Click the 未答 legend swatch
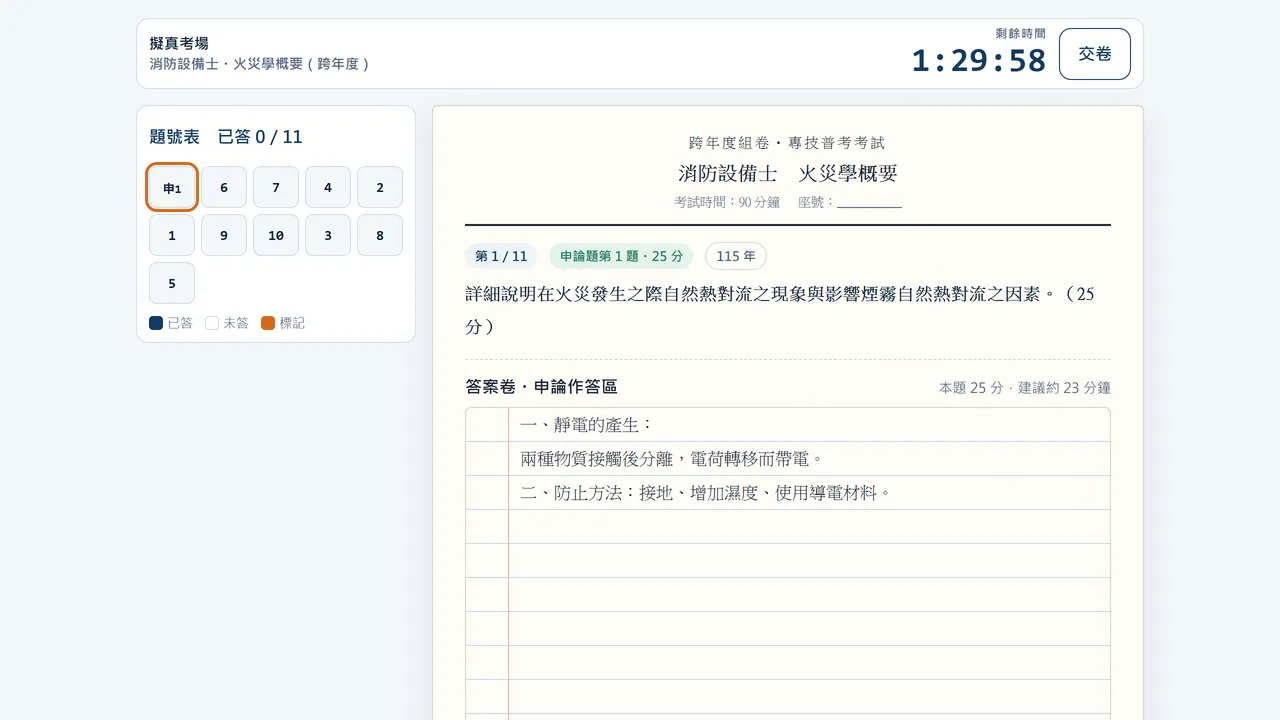 click(212, 323)
